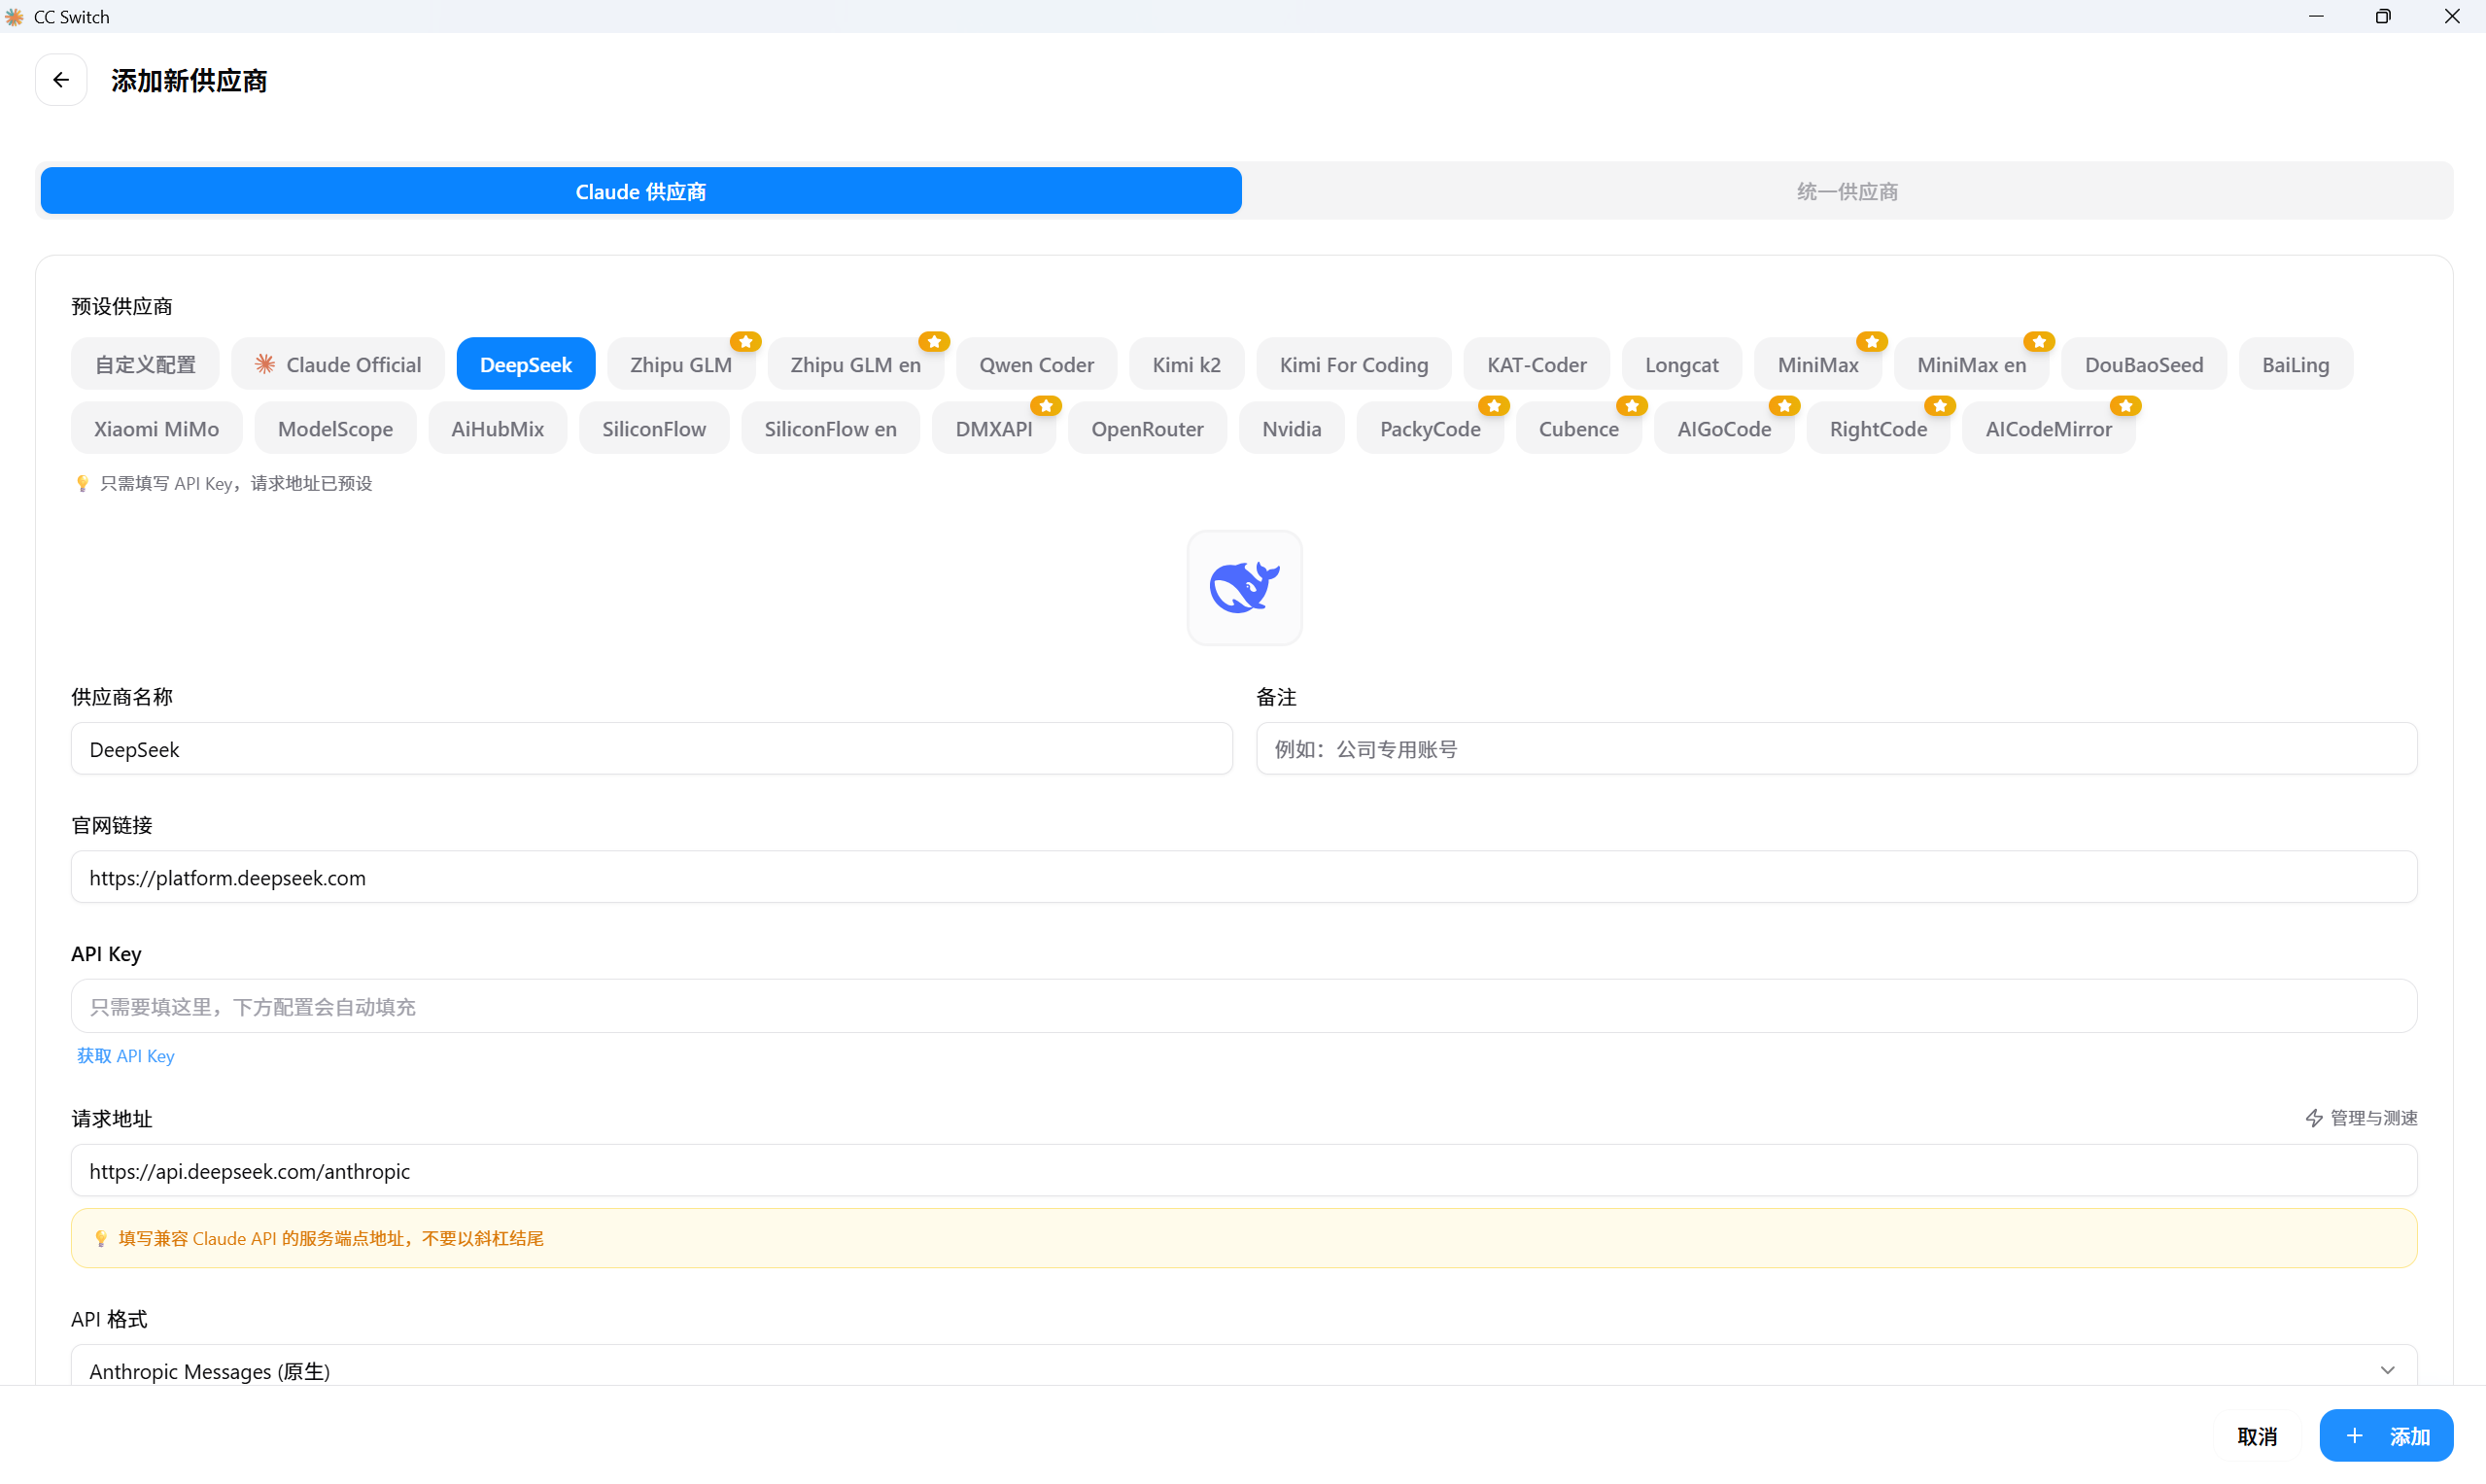Image resolution: width=2486 pixels, height=1484 pixels.
Task: Click star badge on PackyCode preset
Action: point(1494,406)
